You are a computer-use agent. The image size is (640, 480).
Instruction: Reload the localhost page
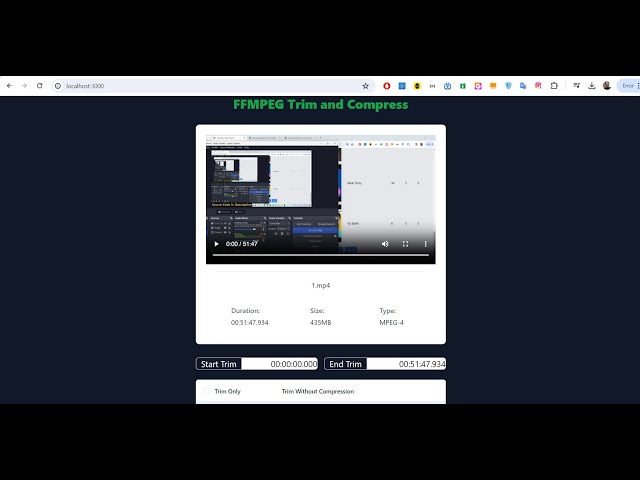40,86
